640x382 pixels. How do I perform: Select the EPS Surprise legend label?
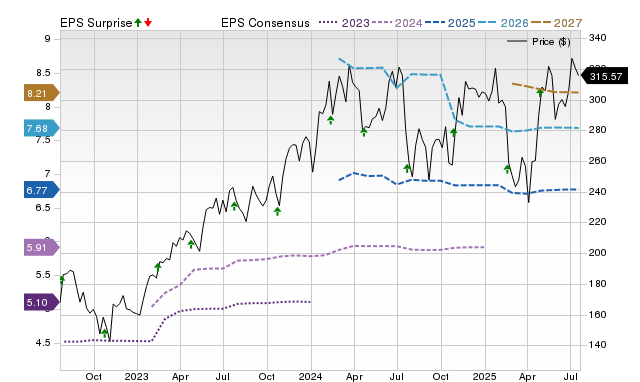(x=96, y=23)
